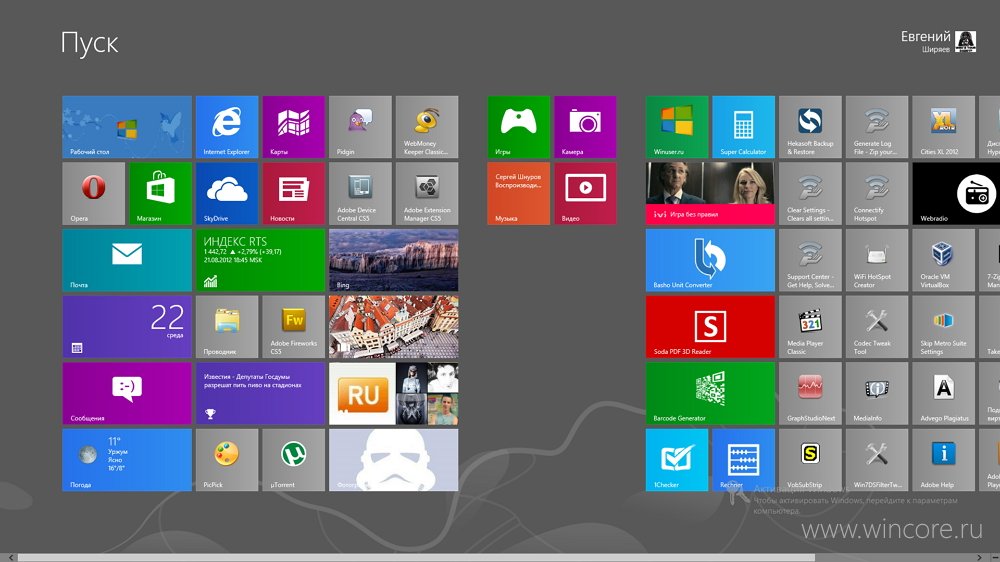Open Skip Metro Suite Settings tile

click(943, 327)
